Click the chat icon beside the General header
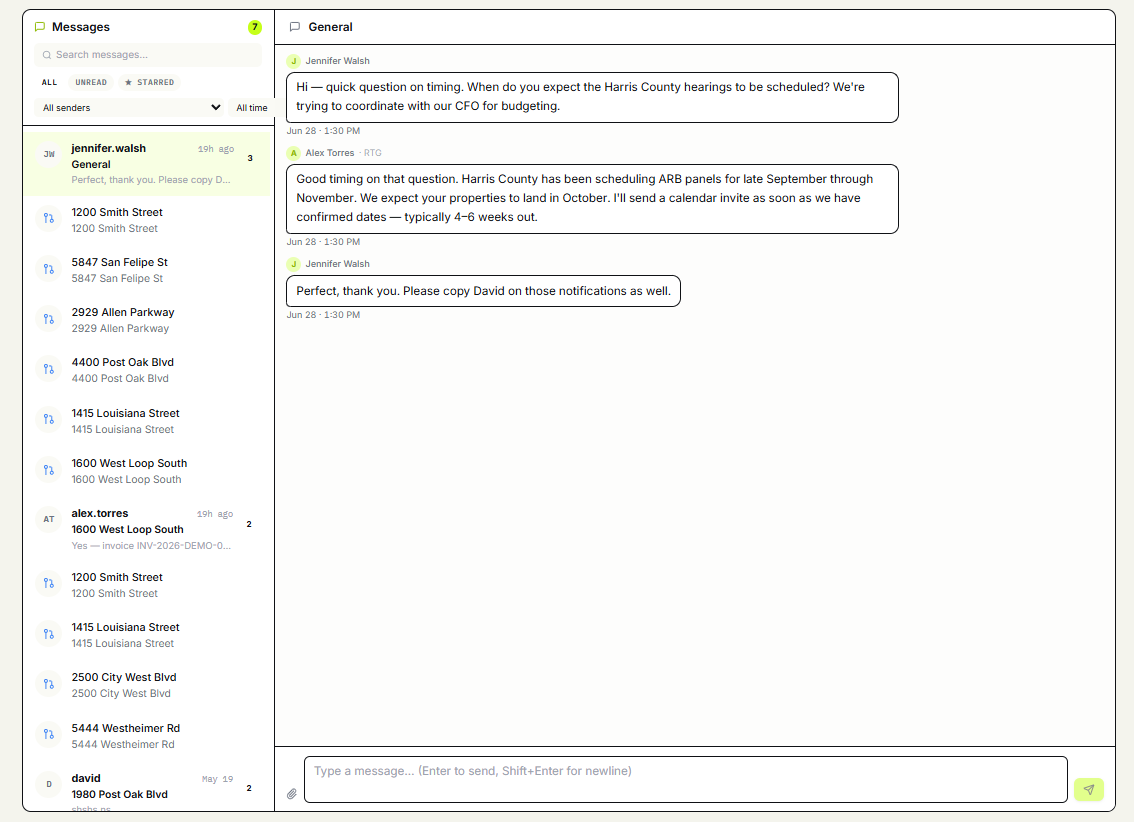This screenshot has height=822, width=1134. (294, 27)
